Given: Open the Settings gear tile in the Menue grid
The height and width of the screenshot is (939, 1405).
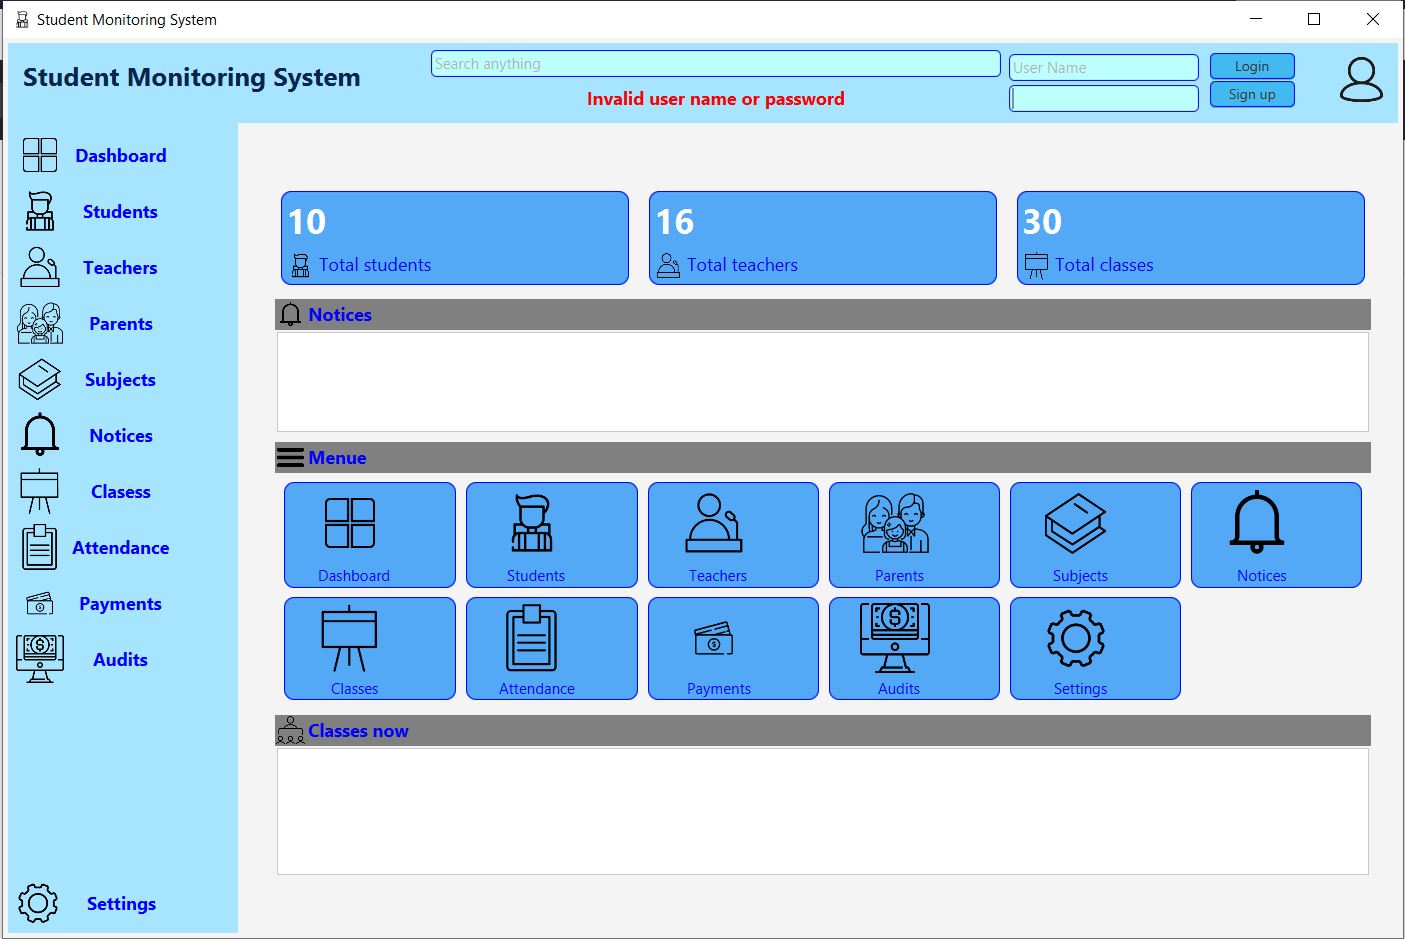Looking at the screenshot, I should [x=1096, y=649].
